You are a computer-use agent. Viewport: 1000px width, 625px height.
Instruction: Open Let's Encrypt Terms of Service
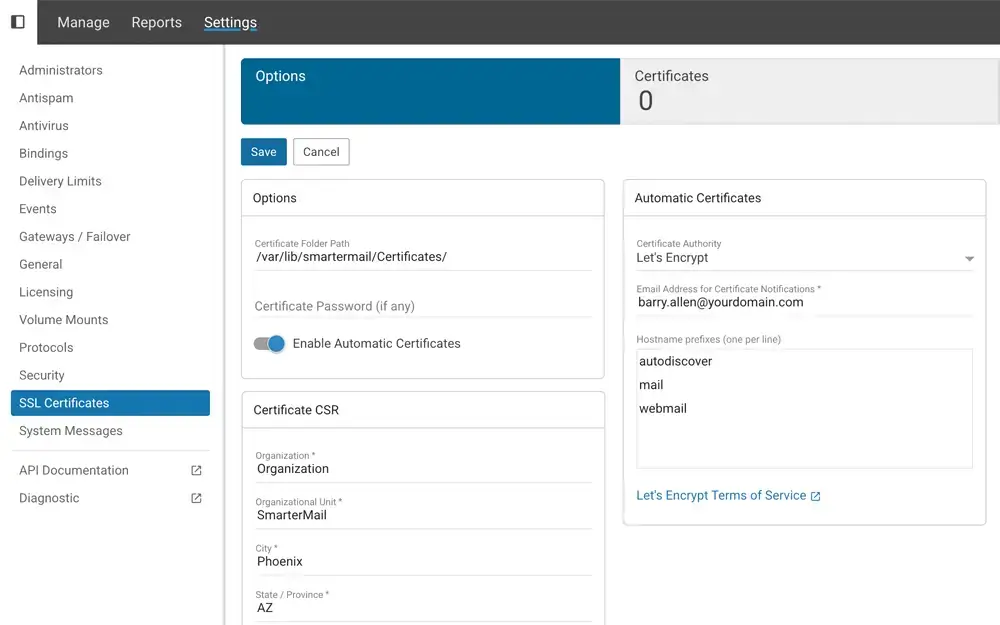tap(721, 495)
